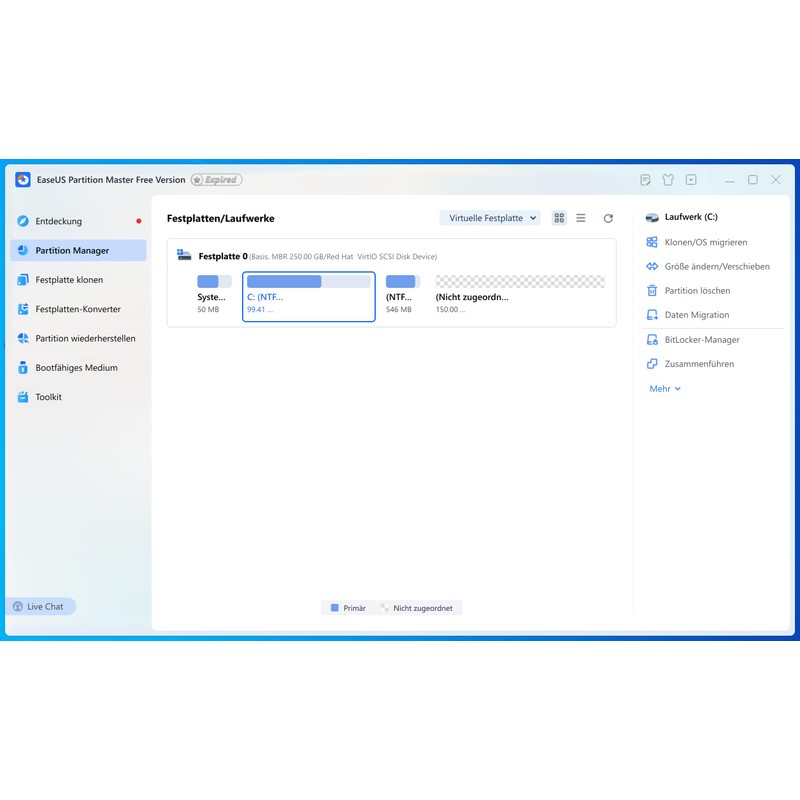Click Größe ändern/Verschieben action
The image size is (800, 800).
tap(716, 267)
